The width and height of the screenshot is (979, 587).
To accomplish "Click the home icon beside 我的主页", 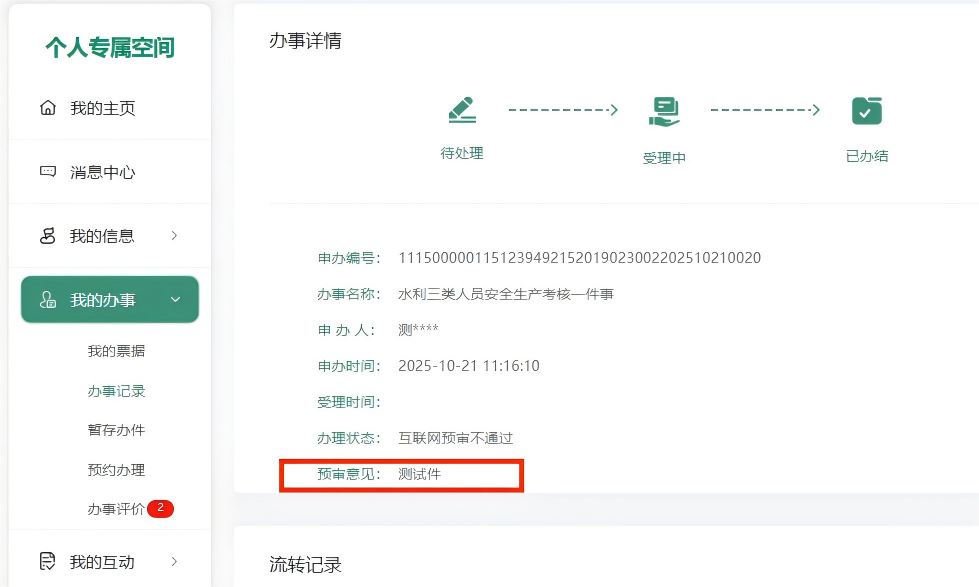I will point(47,108).
